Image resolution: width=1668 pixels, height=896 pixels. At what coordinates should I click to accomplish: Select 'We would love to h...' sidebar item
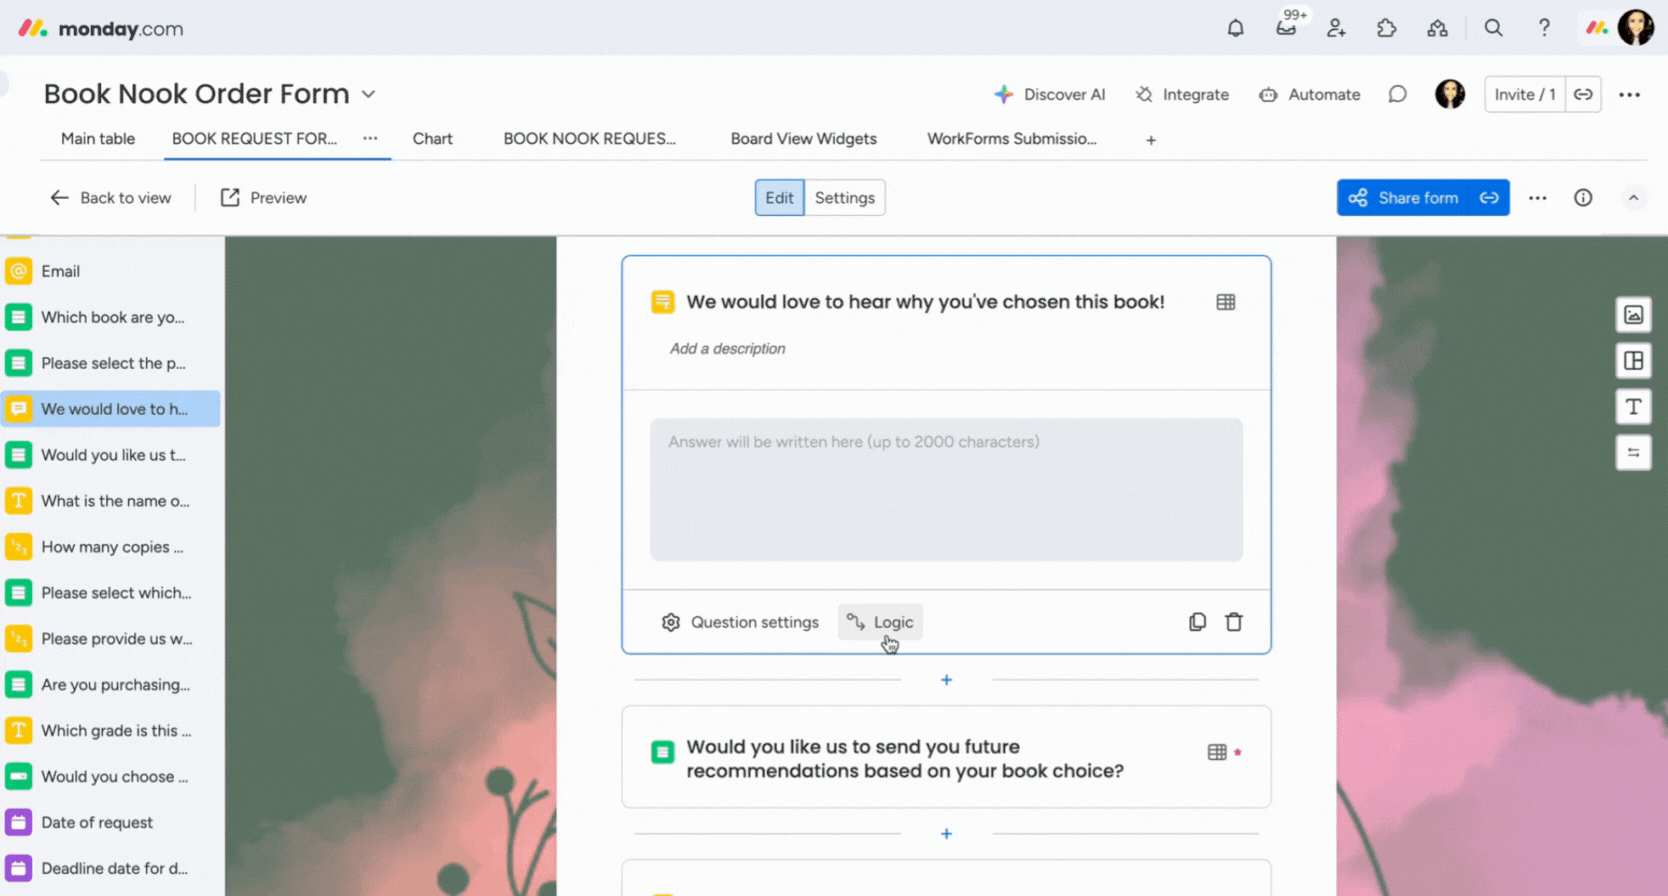coord(110,409)
